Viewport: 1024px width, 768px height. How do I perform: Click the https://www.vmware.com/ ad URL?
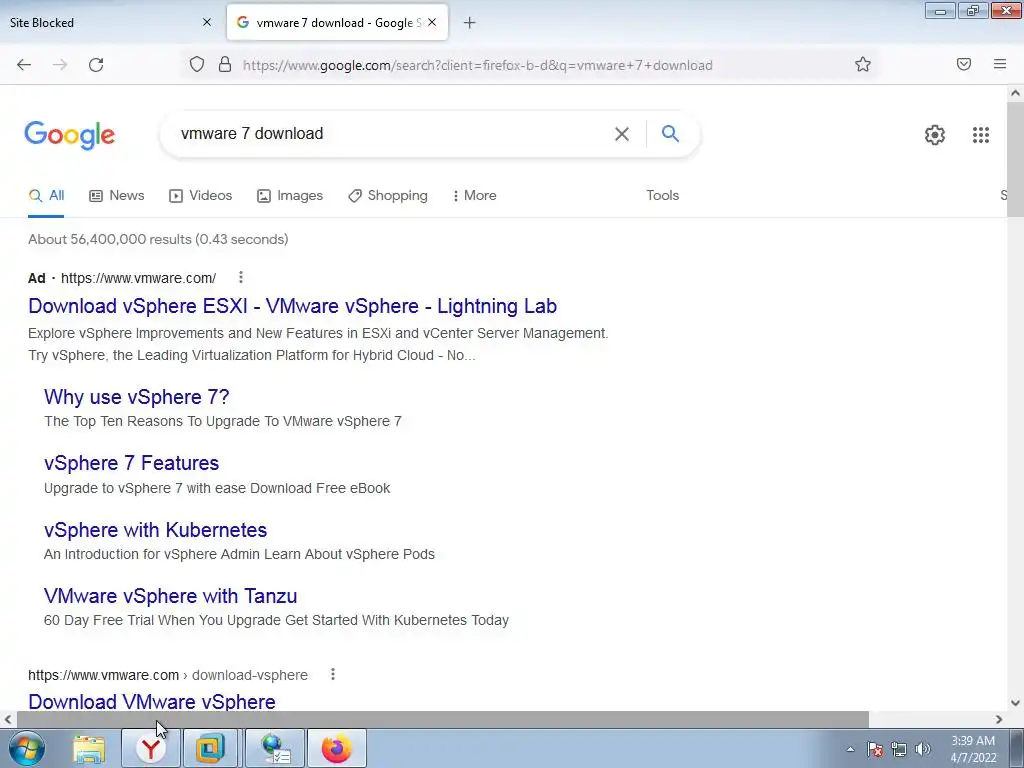(138, 278)
